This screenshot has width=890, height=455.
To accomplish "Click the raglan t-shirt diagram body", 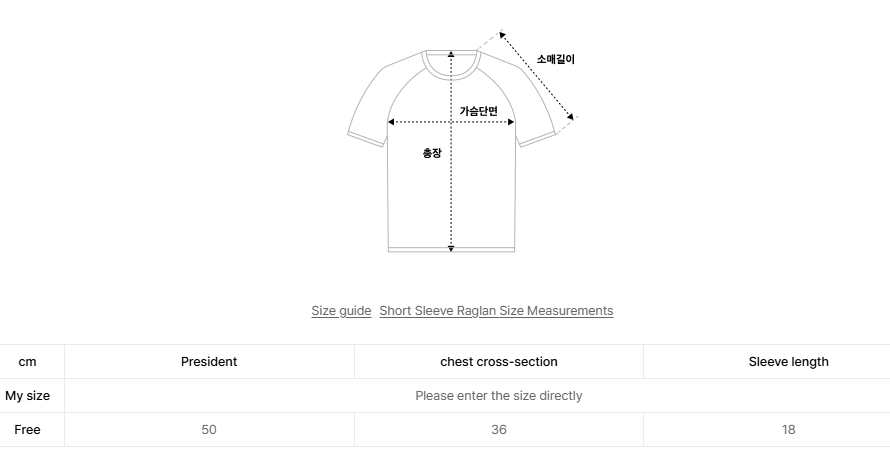I will pos(451,151).
